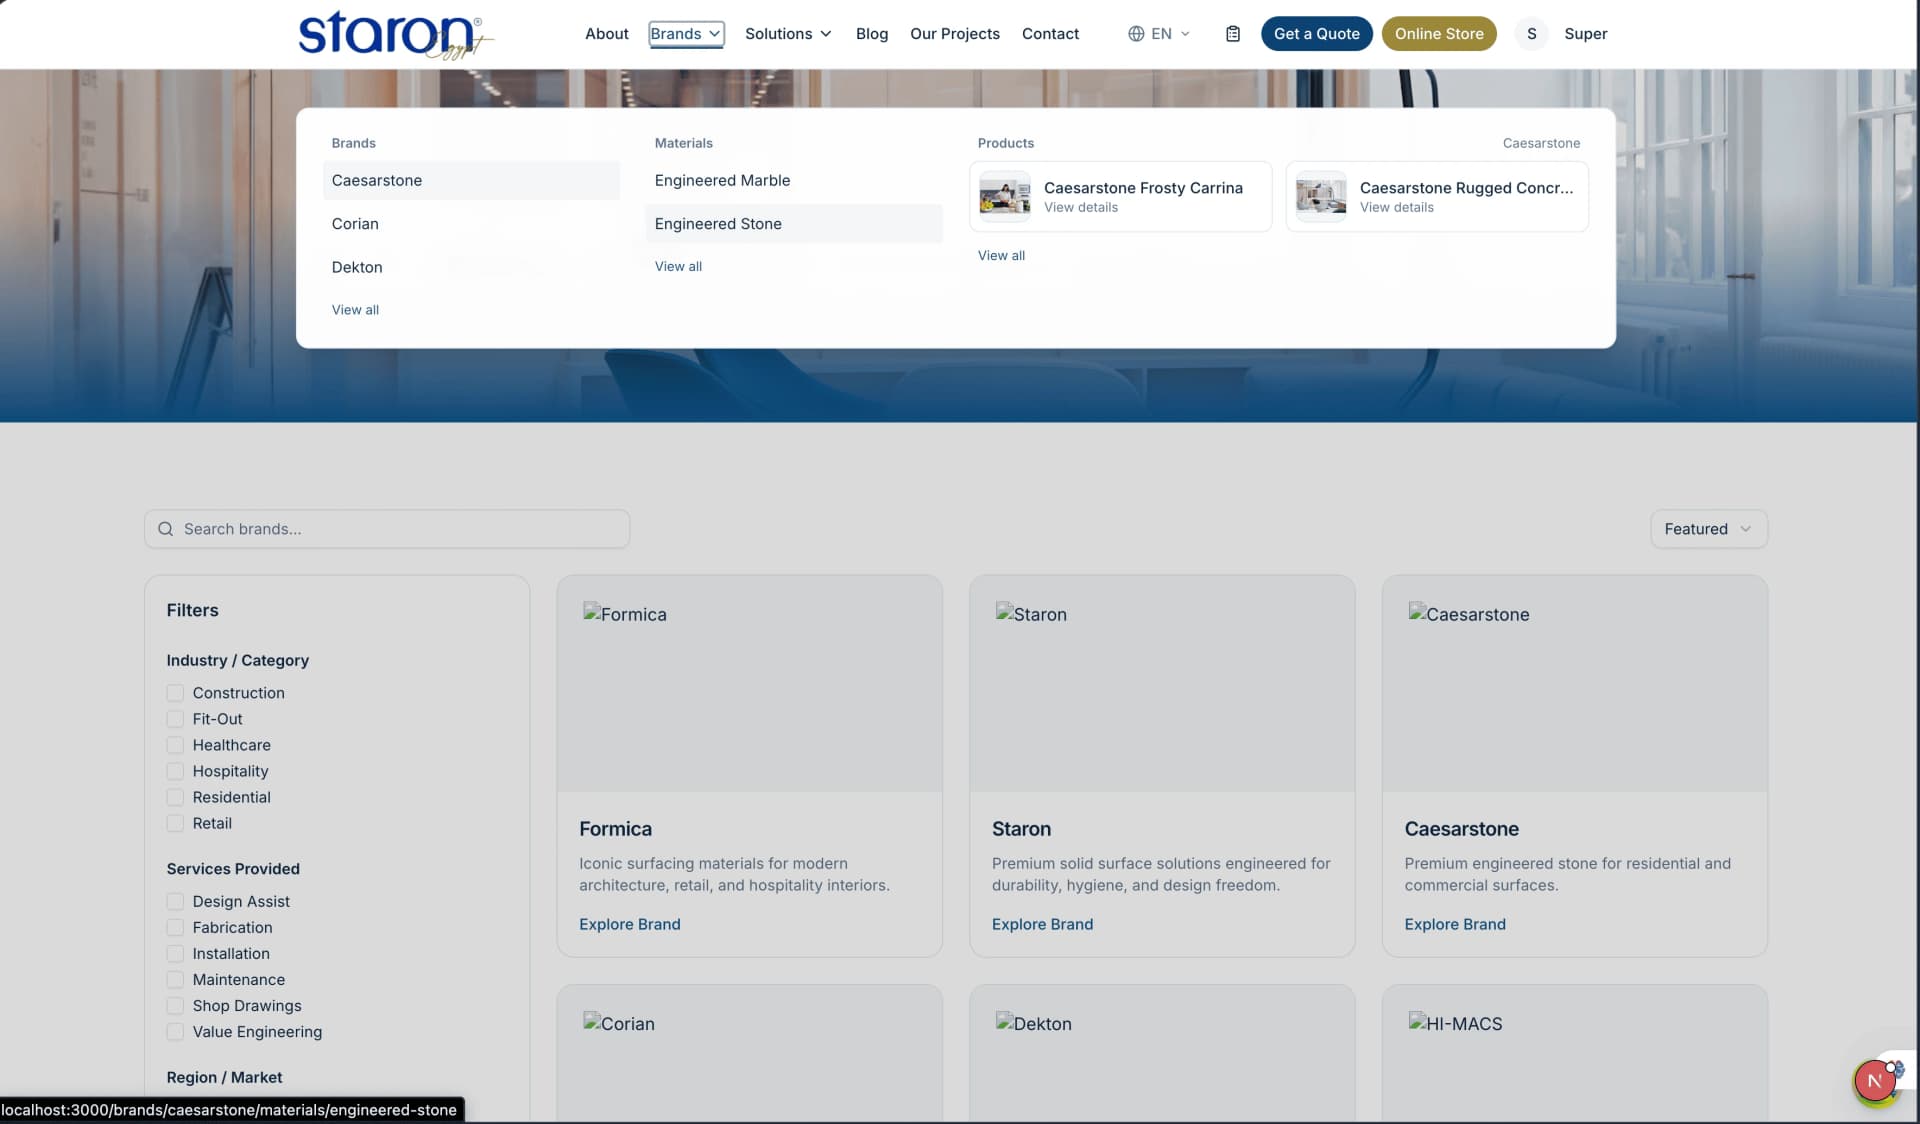
Task: Open the EN language selector
Action: (1160, 34)
